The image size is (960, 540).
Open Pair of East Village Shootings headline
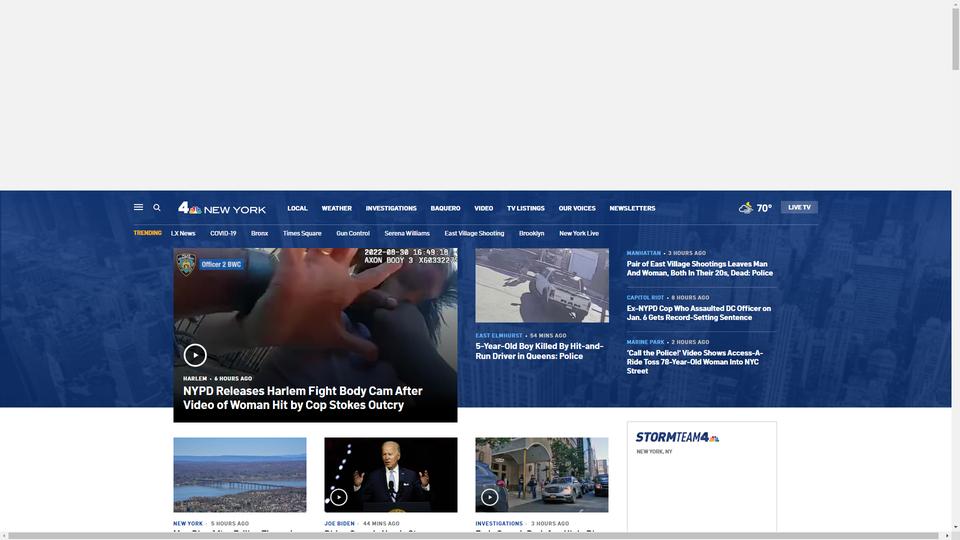700,268
